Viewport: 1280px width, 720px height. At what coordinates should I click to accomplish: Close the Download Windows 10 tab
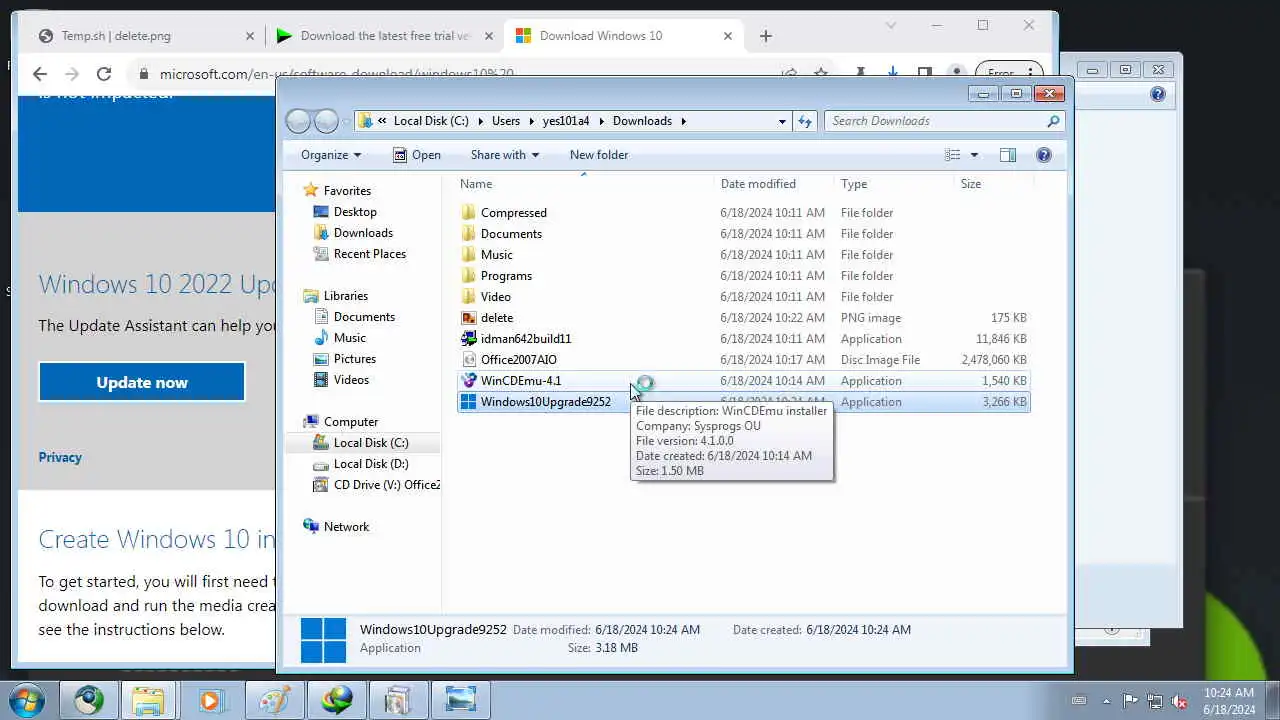[x=728, y=36]
